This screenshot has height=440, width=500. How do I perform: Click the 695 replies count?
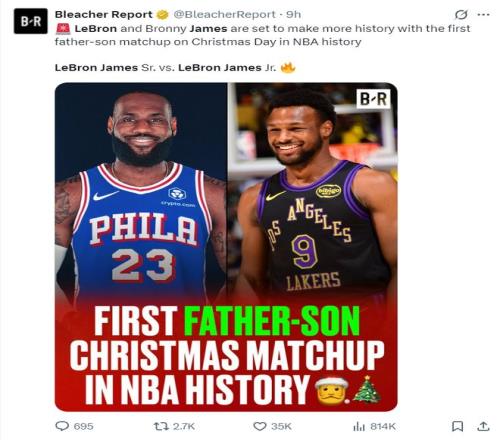click(83, 426)
